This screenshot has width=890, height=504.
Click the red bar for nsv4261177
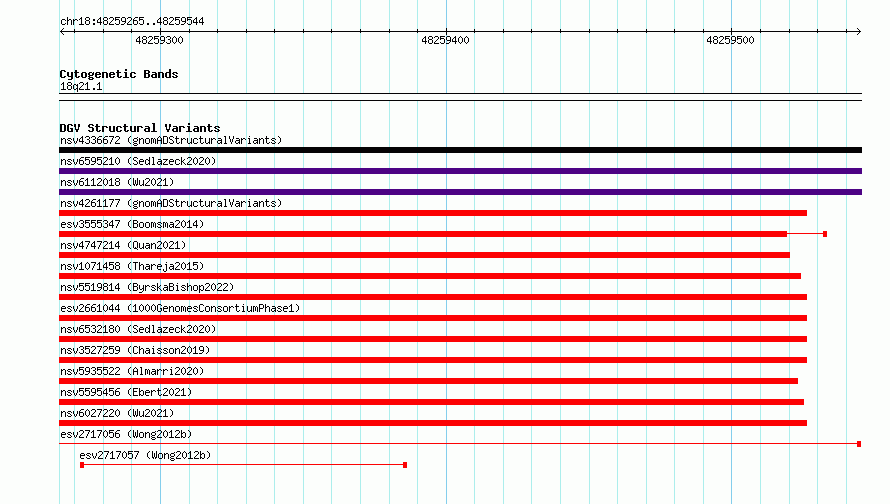[x=433, y=213]
